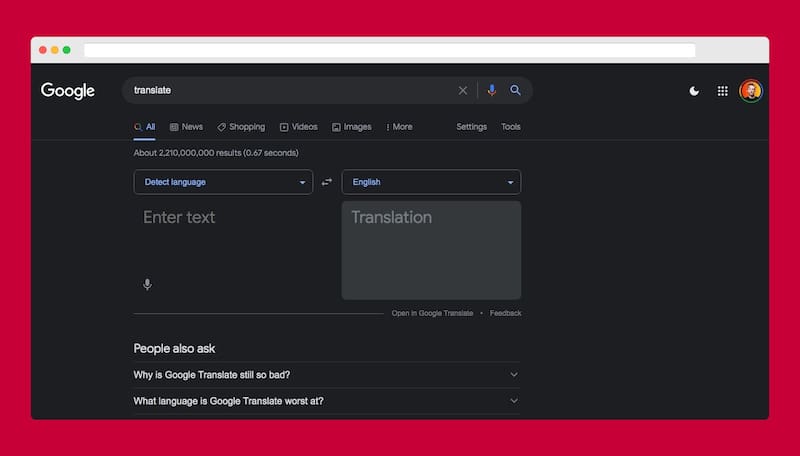Toggle dark mode moon icon
The width and height of the screenshot is (800, 456).
click(x=694, y=91)
